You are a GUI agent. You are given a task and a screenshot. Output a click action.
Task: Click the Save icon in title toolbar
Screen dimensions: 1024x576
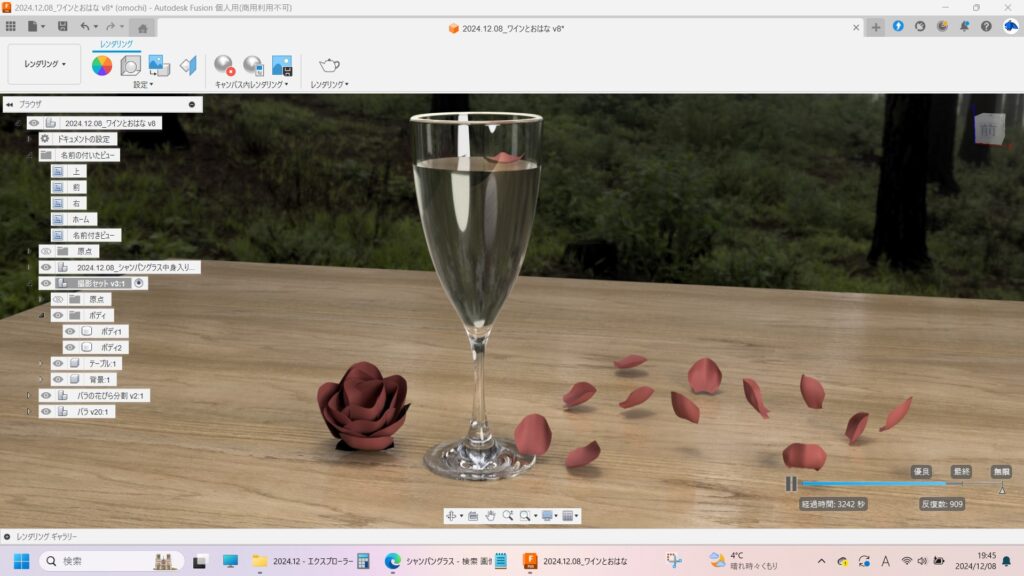coord(63,26)
